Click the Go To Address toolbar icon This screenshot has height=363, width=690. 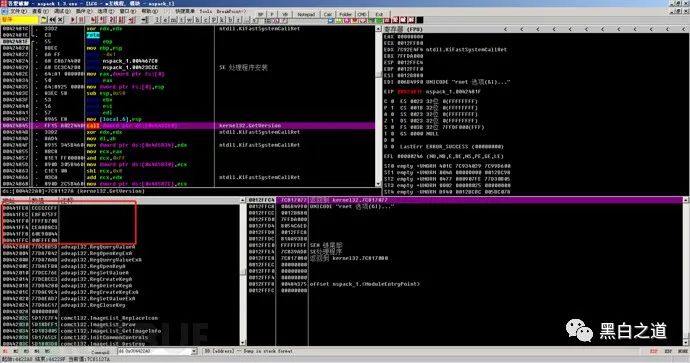point(144,20)
